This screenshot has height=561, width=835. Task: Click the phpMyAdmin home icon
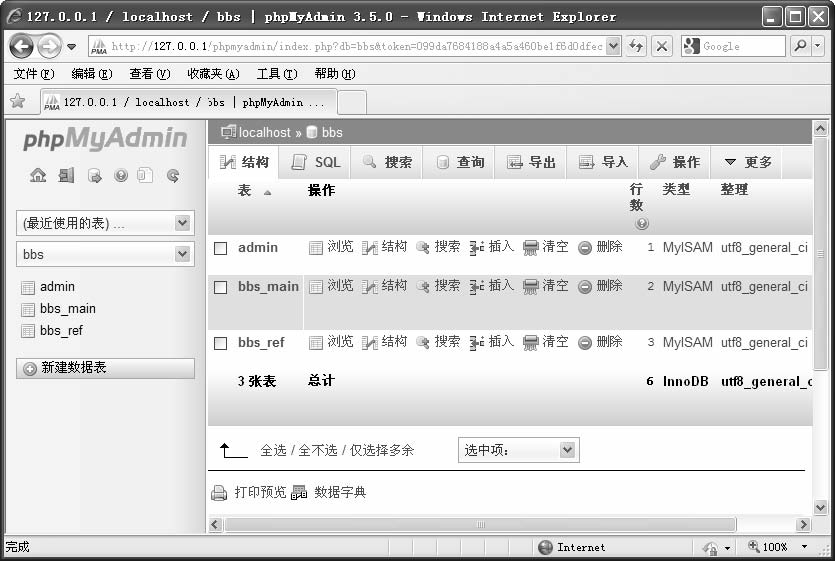click(38, 175)
